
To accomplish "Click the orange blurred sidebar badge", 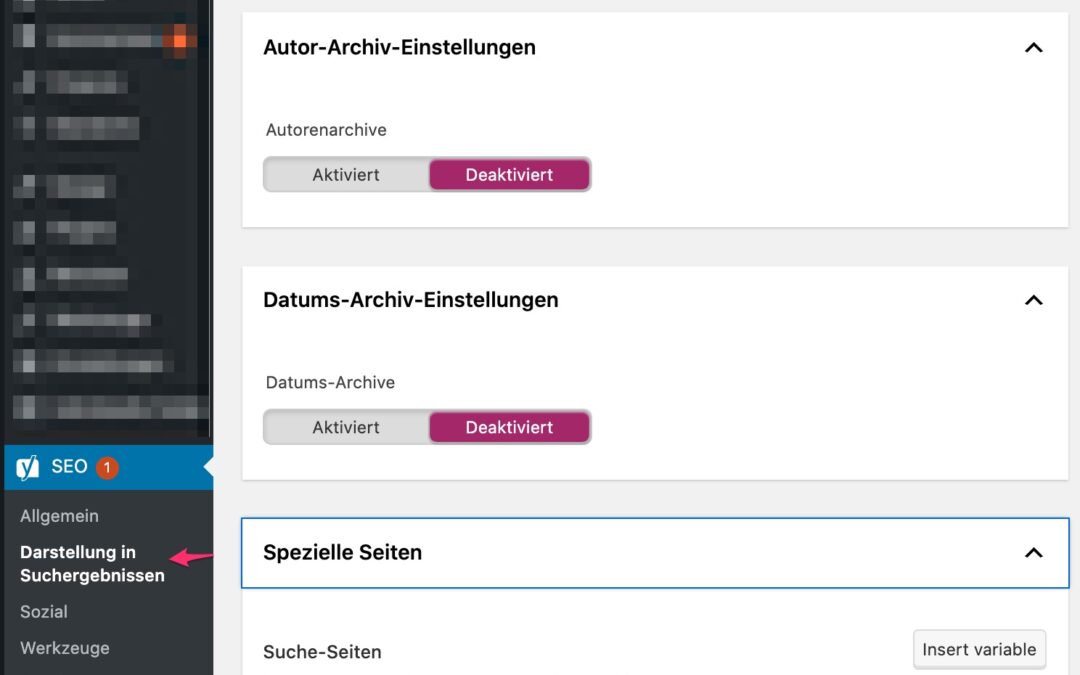I will tap(180, 40).
